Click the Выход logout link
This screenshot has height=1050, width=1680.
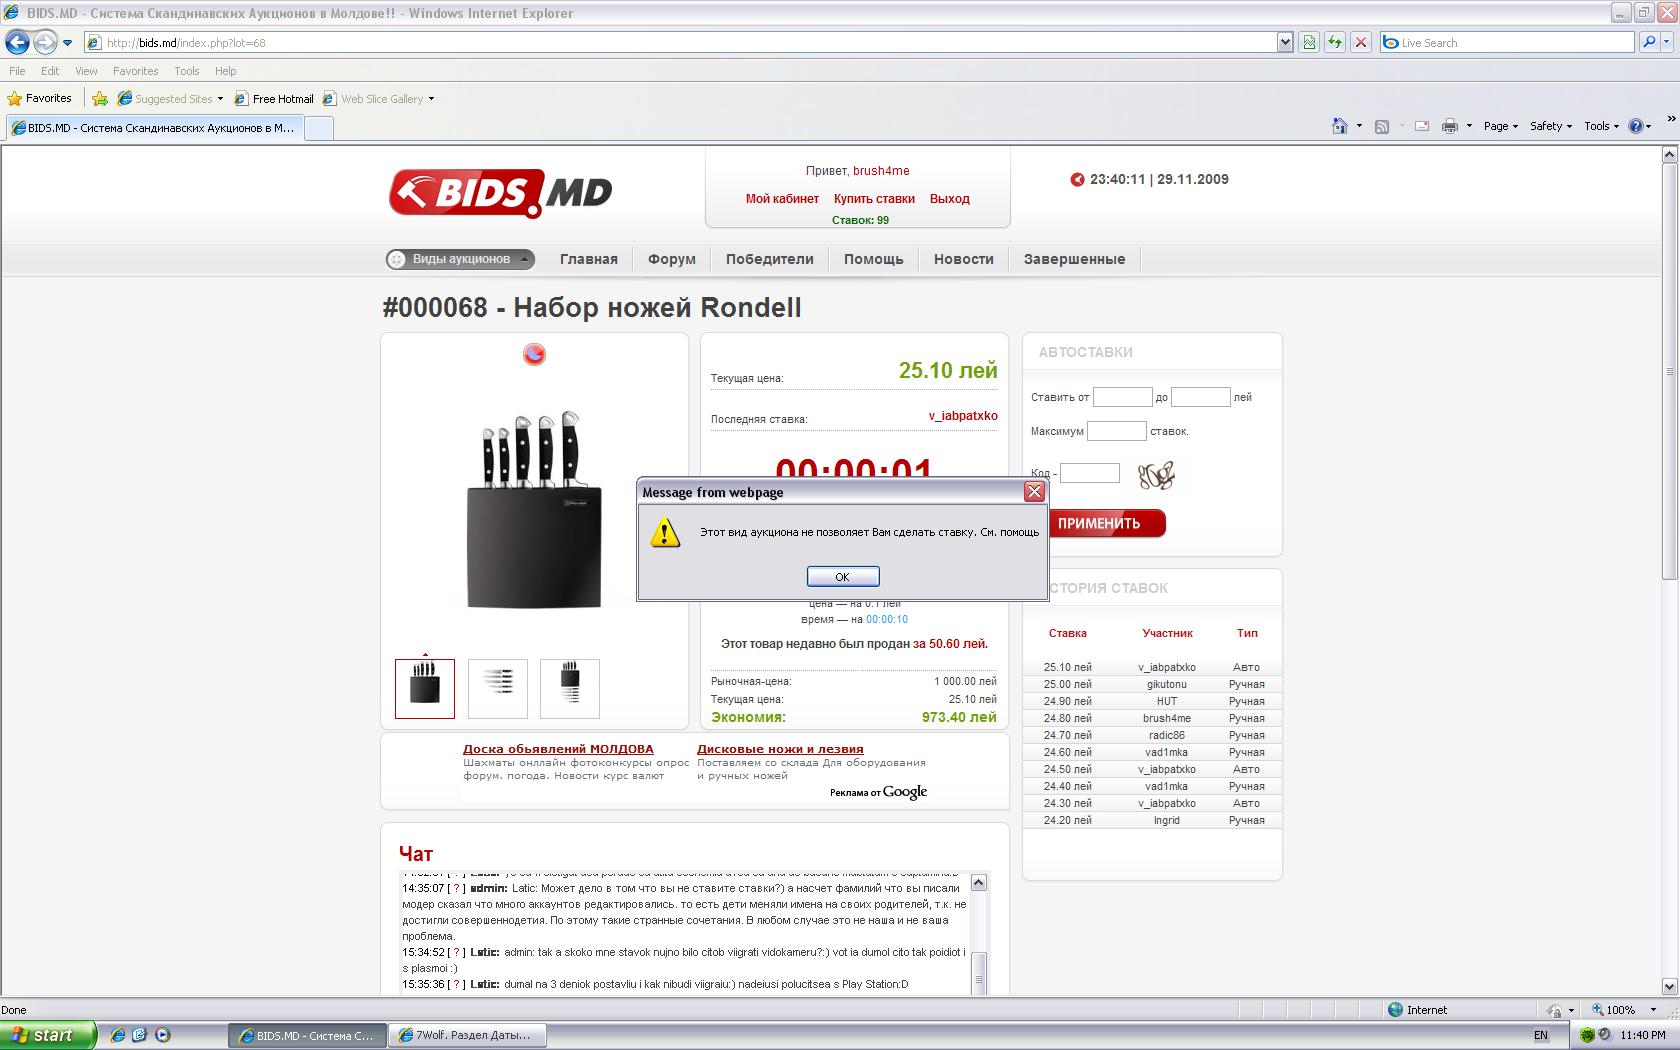(x=949, y=199)
